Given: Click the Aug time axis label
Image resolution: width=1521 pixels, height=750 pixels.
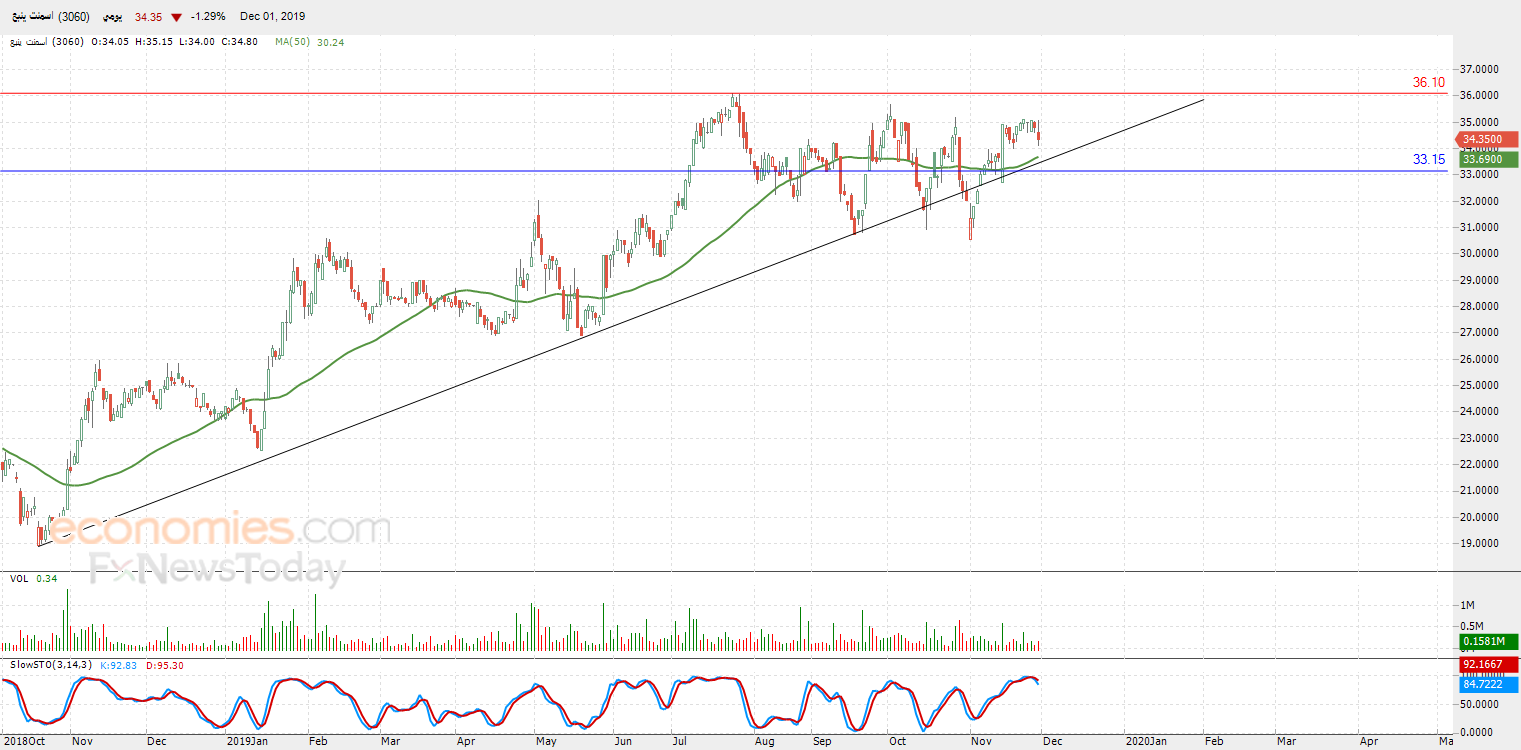Looking at the screenshot, I should click(x=765, y=741).
